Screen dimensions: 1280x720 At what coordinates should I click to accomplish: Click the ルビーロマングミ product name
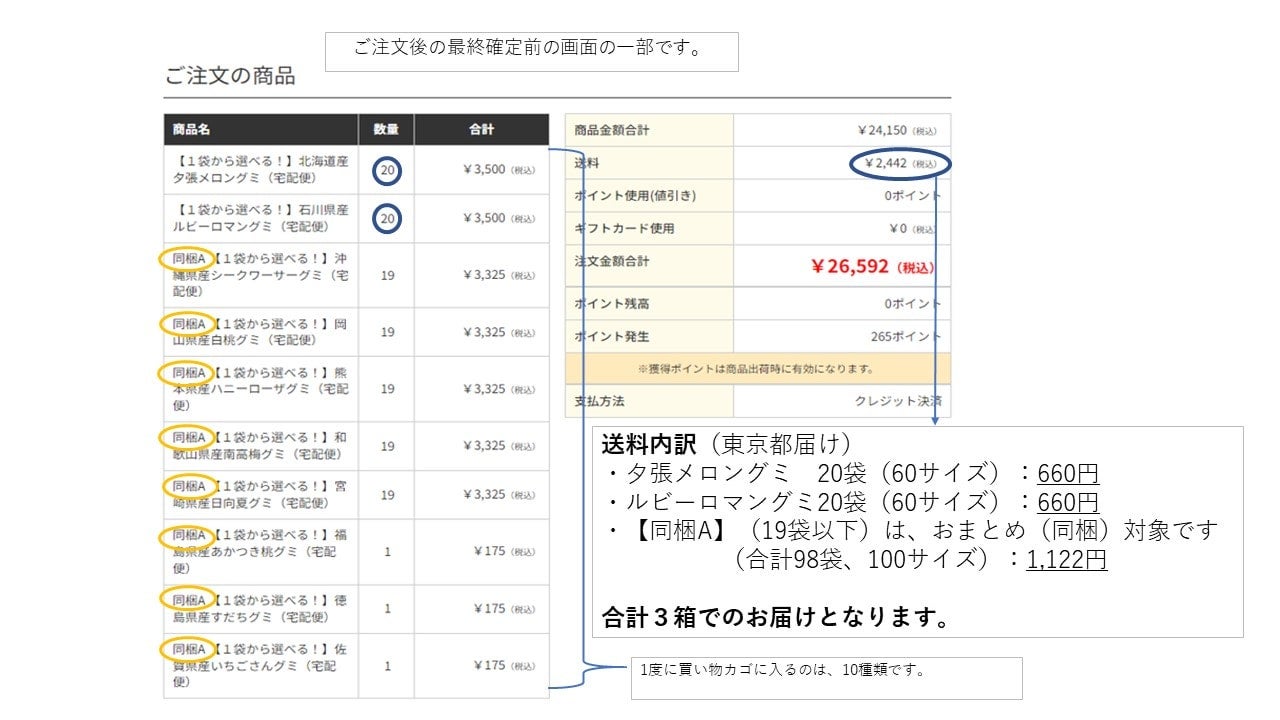[x=261, y=218]
